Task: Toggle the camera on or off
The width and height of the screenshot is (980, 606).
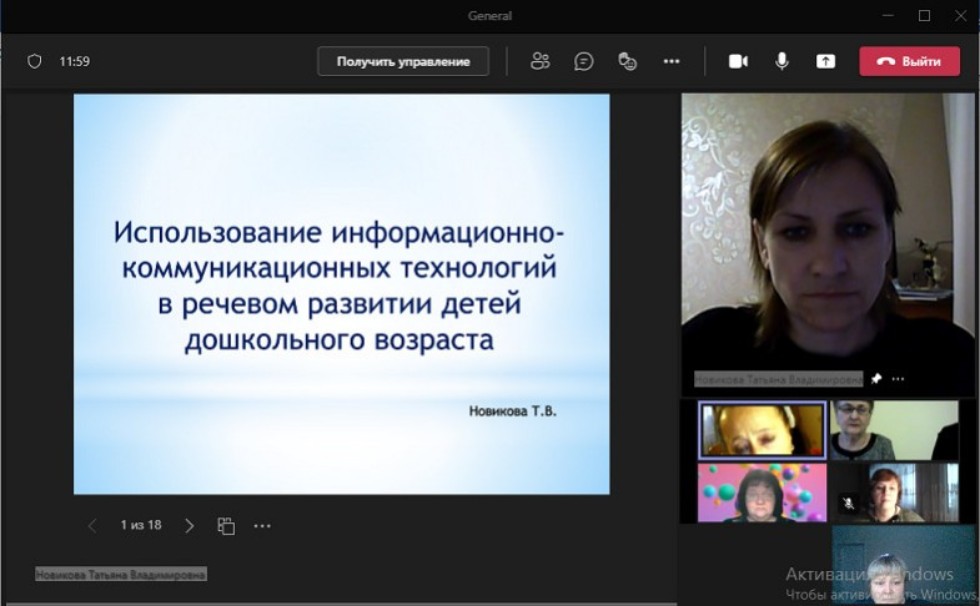Action: [x=738, y=61]
